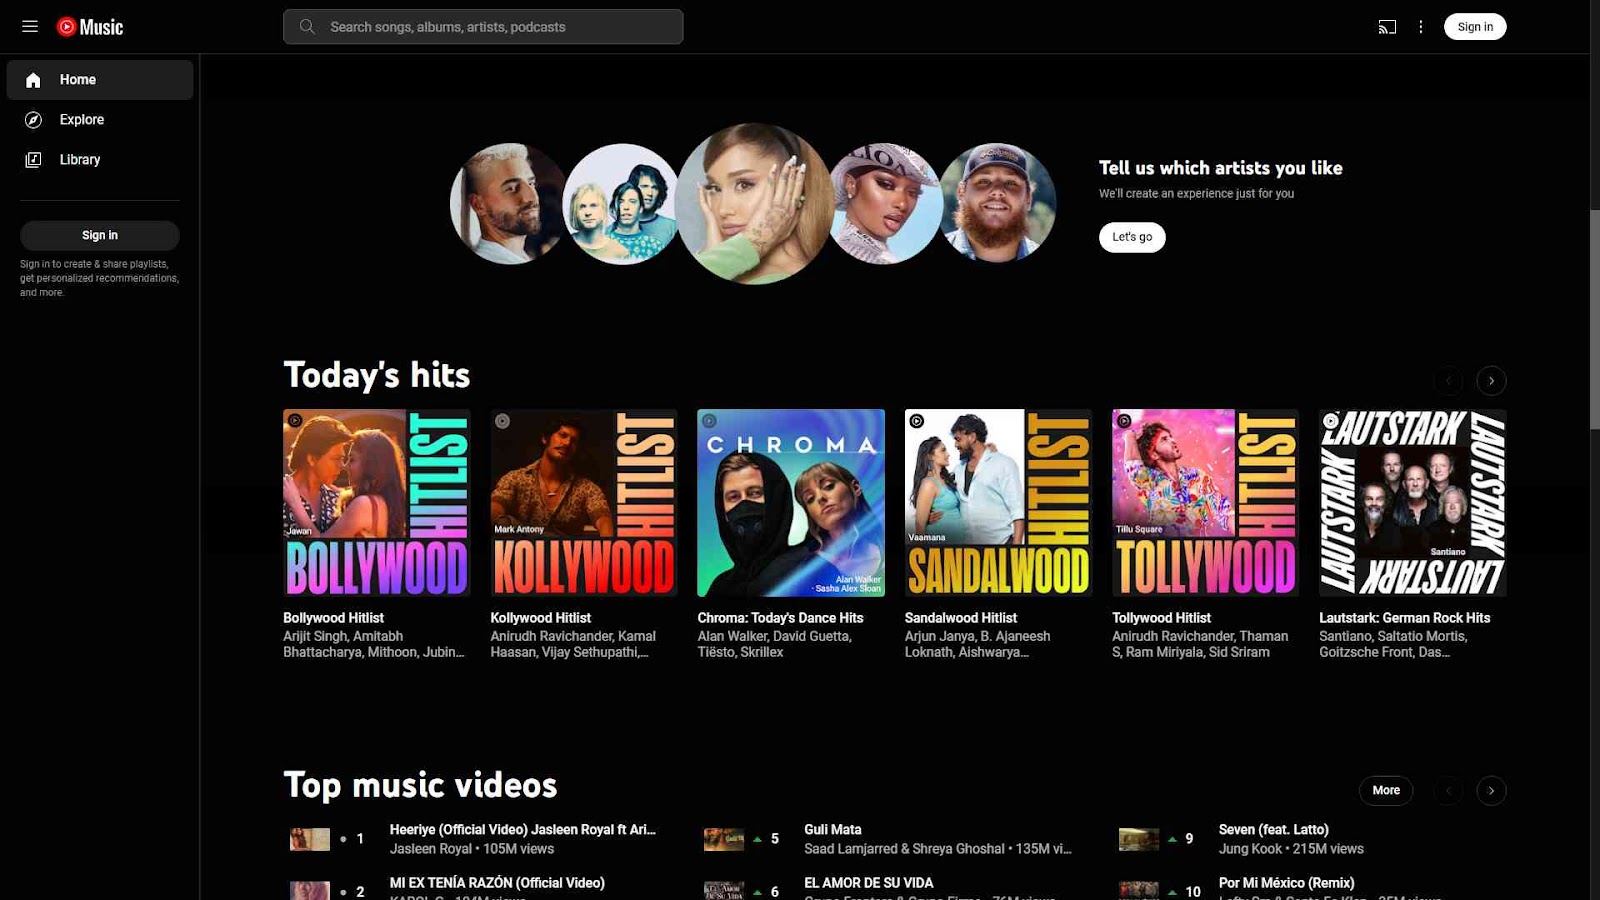Screen dimensions: 1600x900
Task: Focus the search songs, albums, artists field
Action: [483, 27]
